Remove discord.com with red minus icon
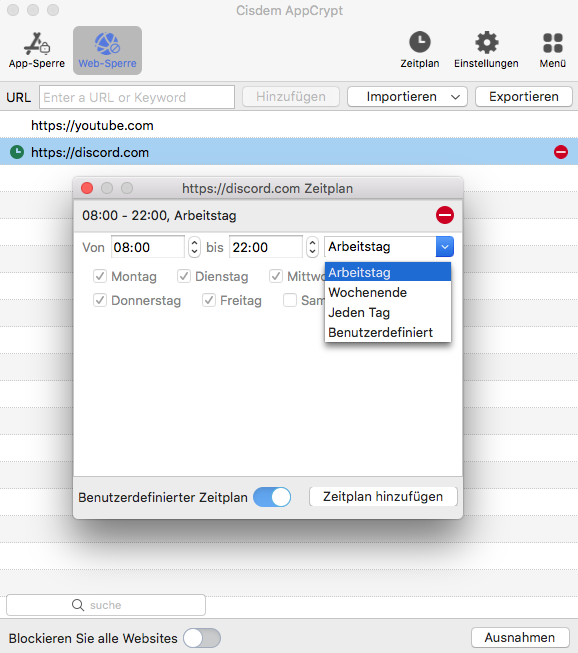The width and height of the screenshot is (578, 653). (x=561, y=152)
